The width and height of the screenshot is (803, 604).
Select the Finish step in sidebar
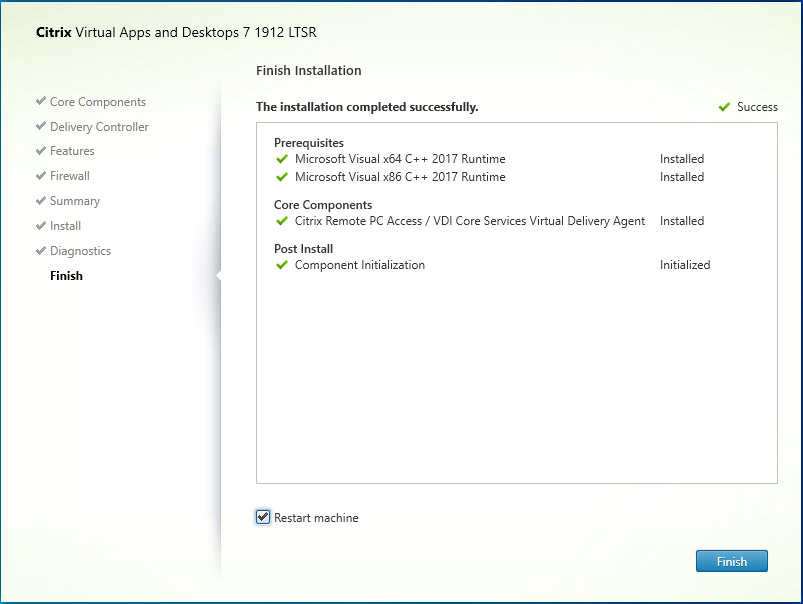(x=66, y=276)
